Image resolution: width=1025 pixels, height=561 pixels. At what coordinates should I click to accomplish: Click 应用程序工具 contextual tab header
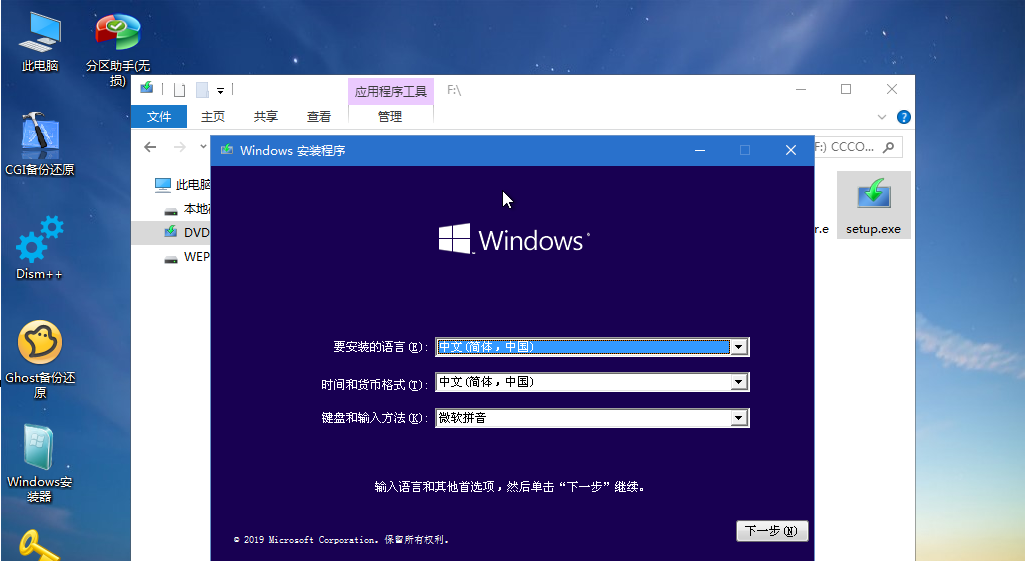[390, 92]
